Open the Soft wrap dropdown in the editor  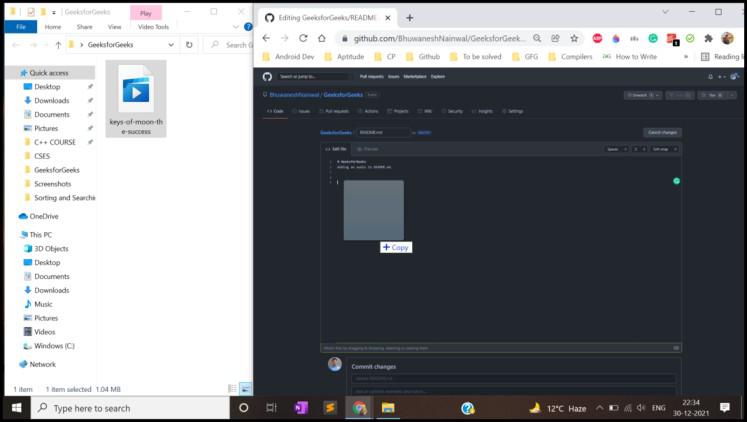[665, 149]
